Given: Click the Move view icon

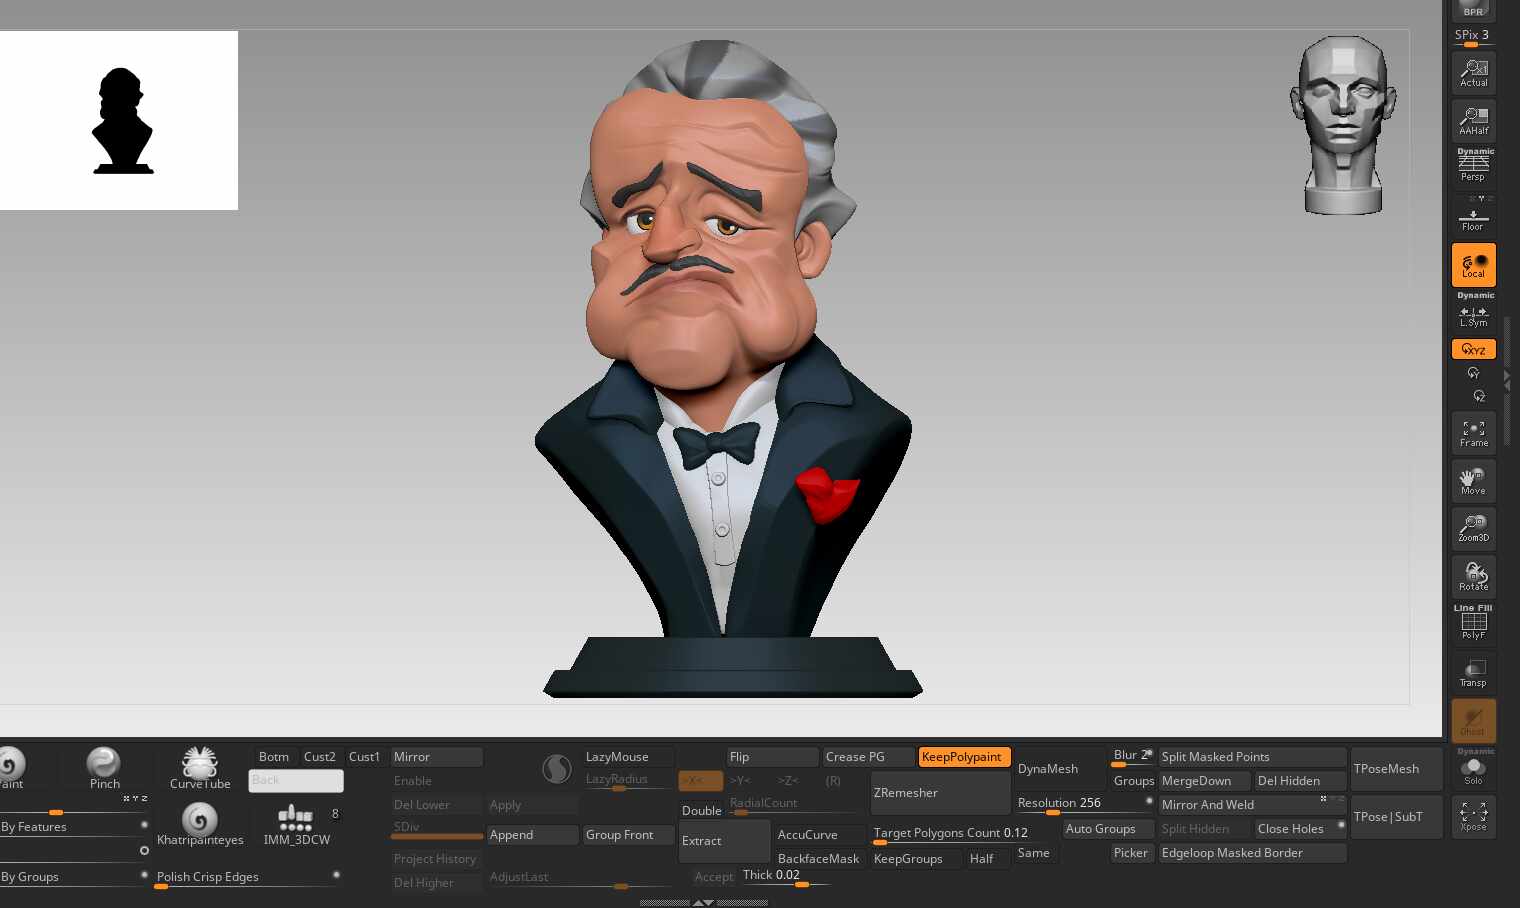Looking at the screenshot, I should (x=1473, y=481).
